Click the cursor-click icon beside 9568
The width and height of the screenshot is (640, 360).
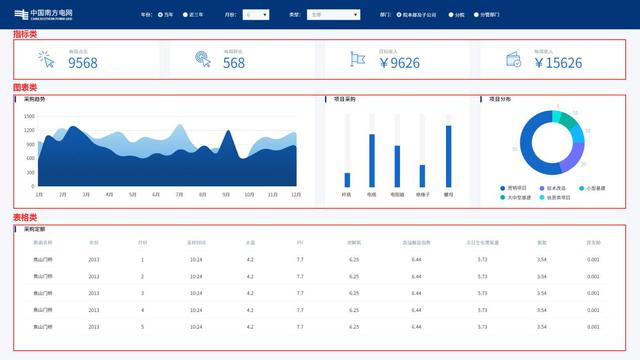[x=46, y=59]
